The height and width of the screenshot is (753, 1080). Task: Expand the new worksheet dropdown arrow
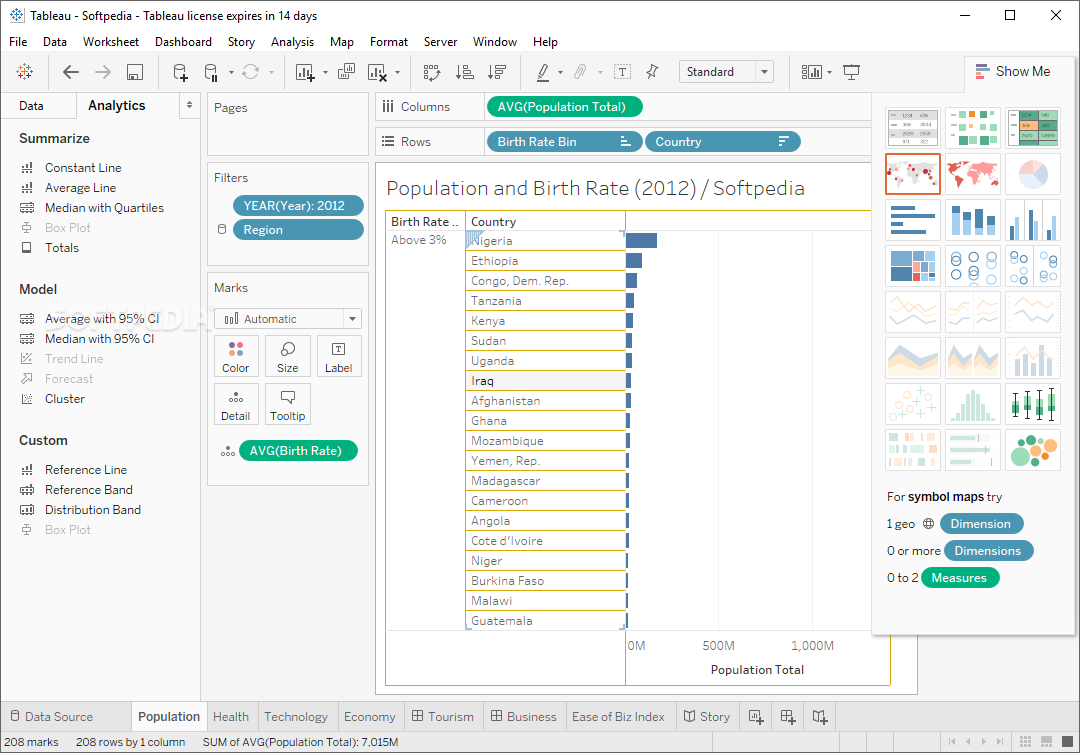324,72
